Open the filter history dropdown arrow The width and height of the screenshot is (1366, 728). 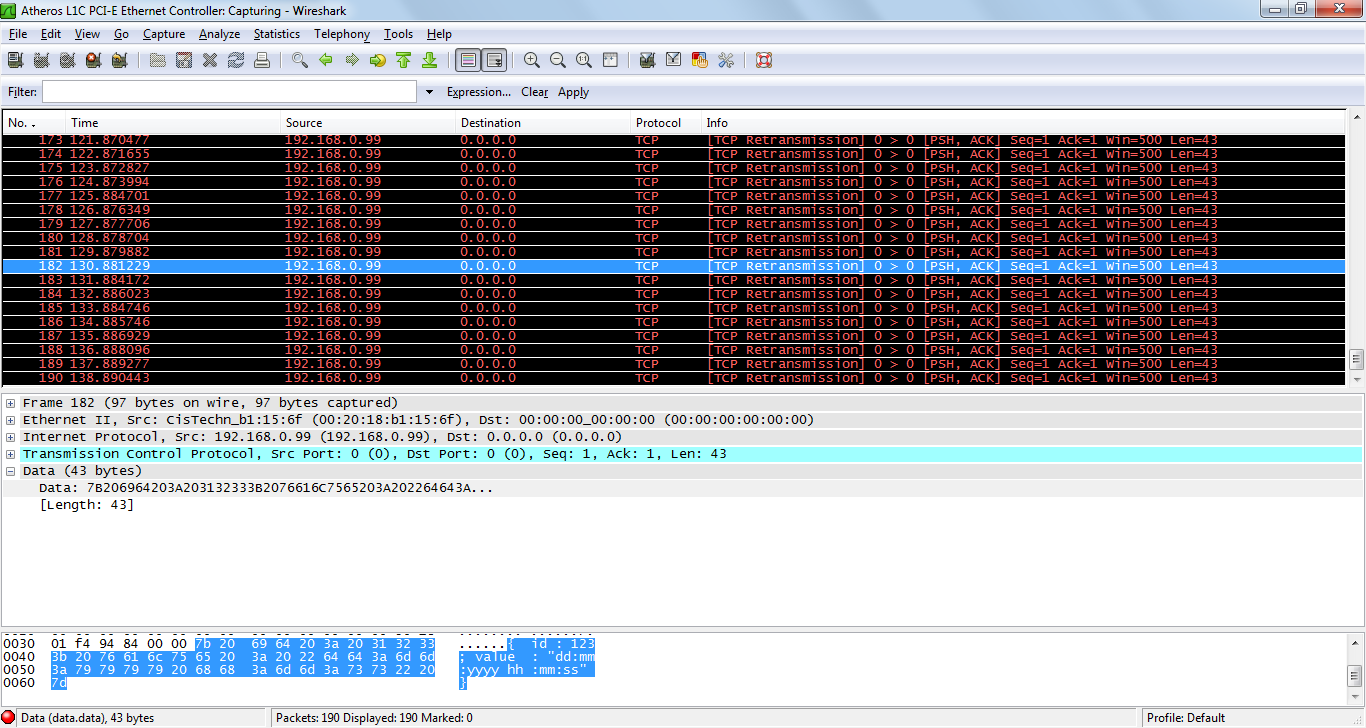(x=430, y=92)
